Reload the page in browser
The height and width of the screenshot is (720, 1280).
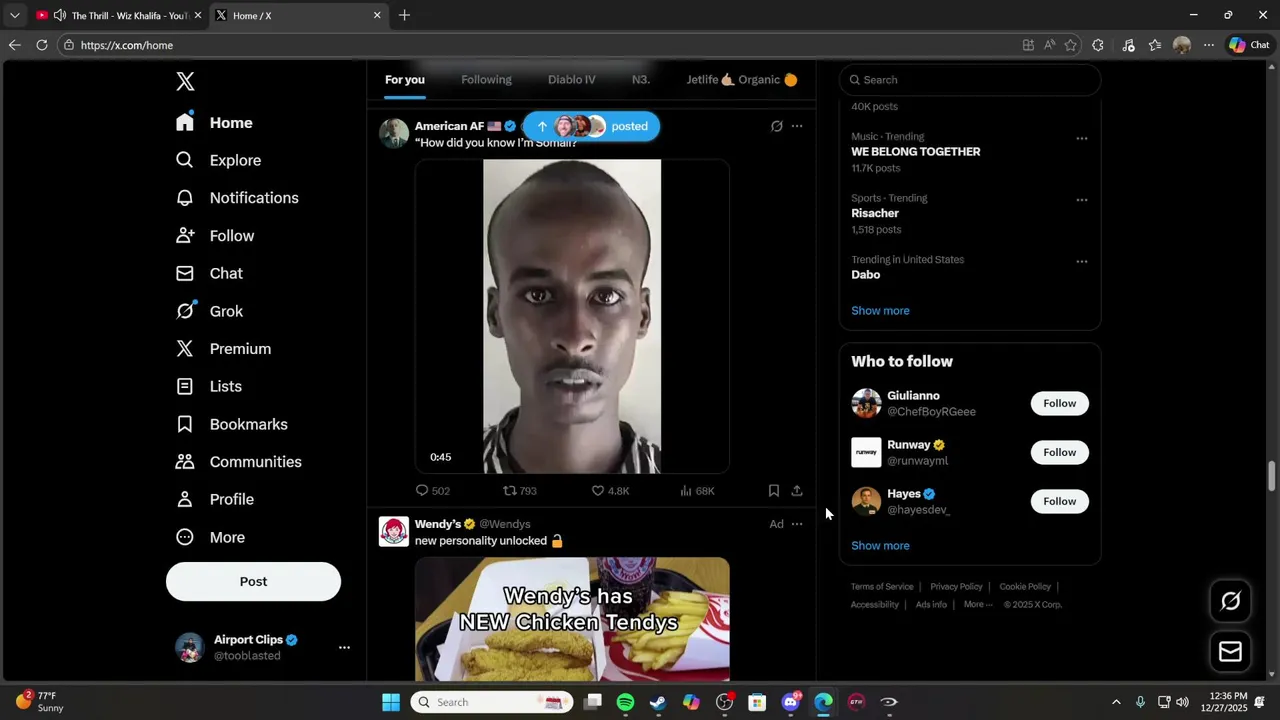[42, 45]
